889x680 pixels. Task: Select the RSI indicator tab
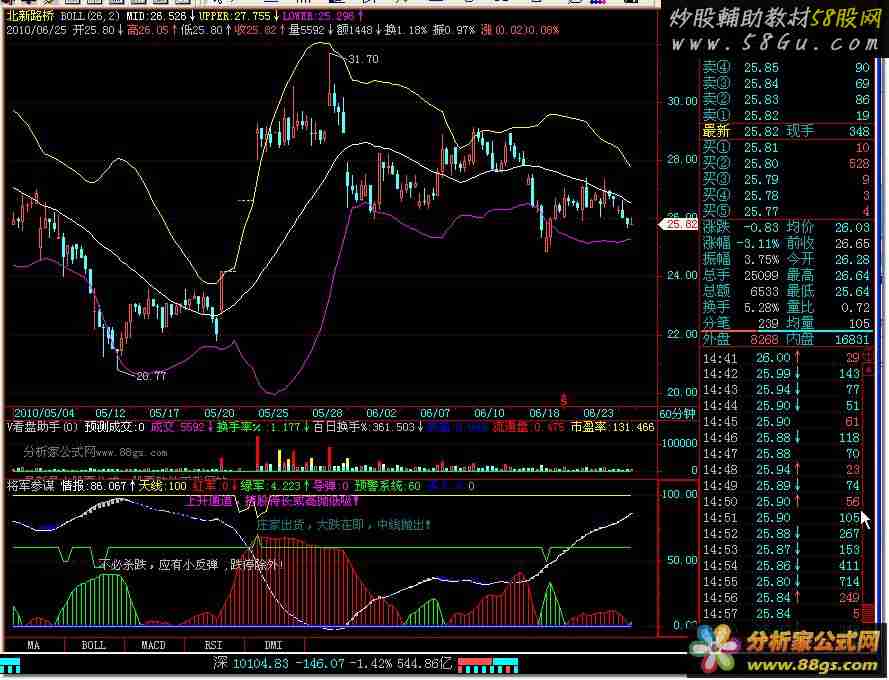coord(214,645)
